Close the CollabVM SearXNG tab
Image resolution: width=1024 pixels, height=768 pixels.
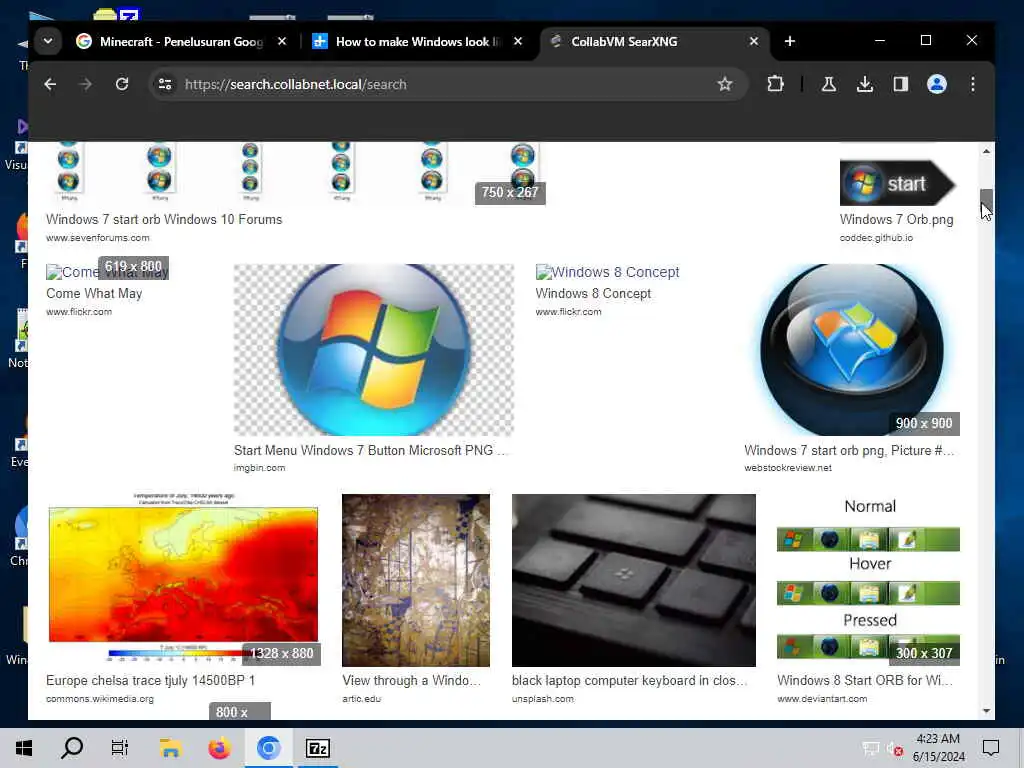click(754, 41)
